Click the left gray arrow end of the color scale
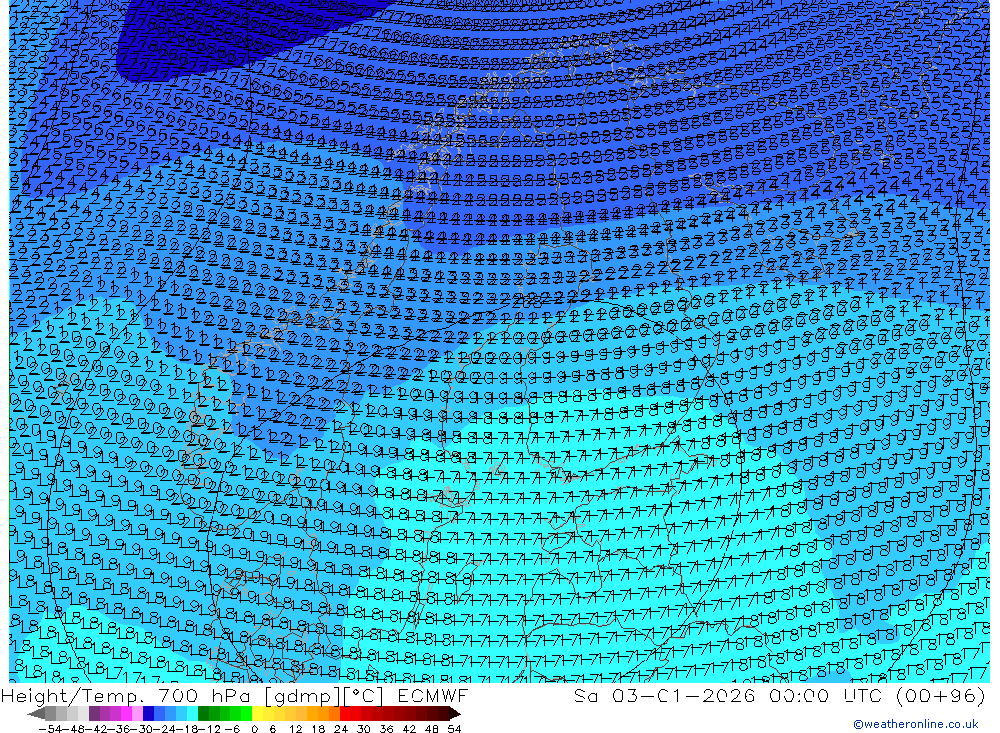This screenshot has width=1000, height=733. pyautogui.click(x=36, y=714)
